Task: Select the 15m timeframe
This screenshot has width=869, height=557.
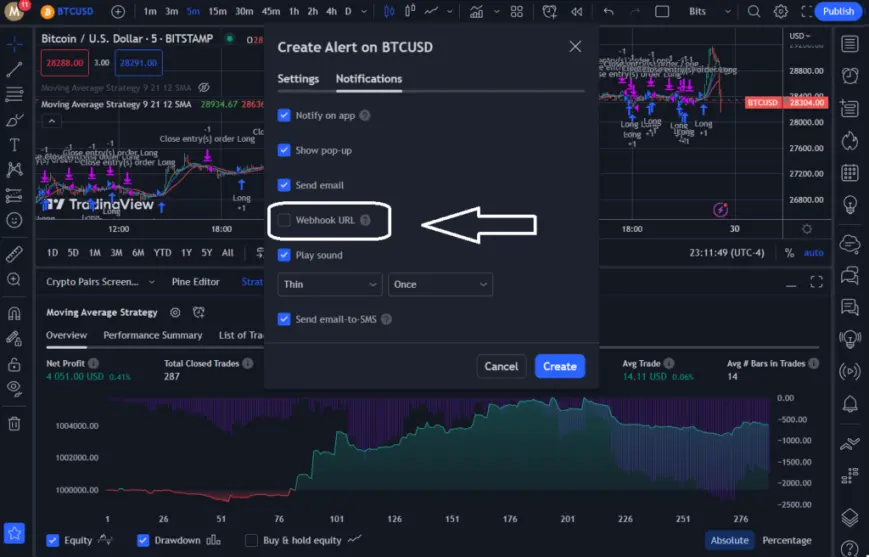Action: [x=217, y=11]
